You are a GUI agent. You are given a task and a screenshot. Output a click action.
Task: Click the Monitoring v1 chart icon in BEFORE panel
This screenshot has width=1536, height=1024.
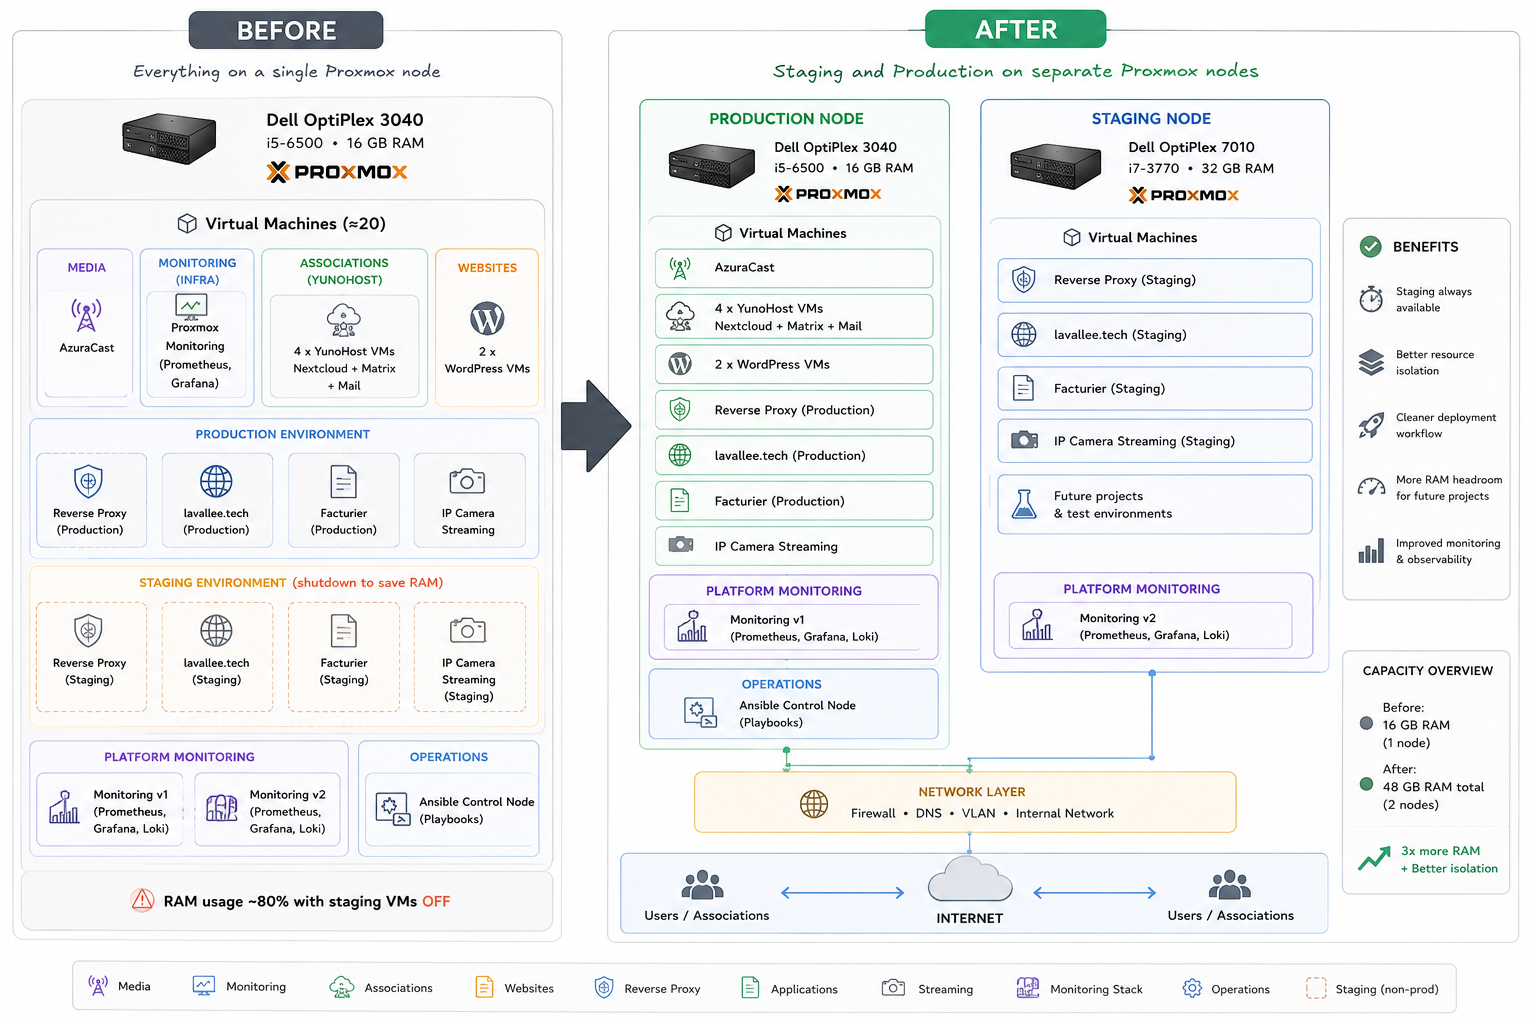(x=64, y=807)
